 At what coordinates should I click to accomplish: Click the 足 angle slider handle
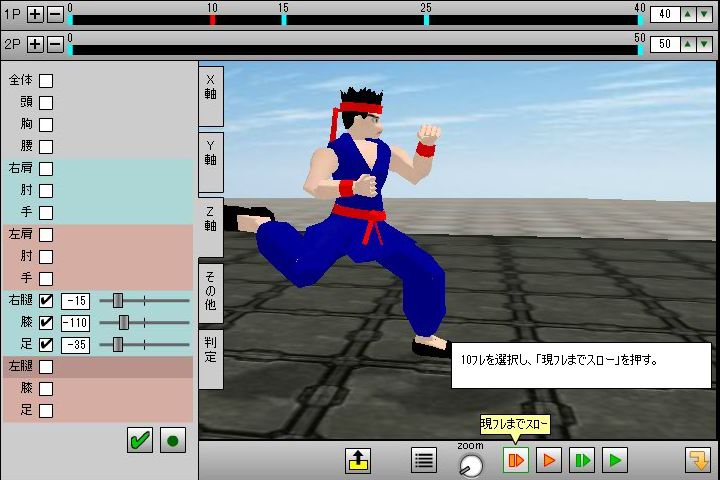point(118,344)
